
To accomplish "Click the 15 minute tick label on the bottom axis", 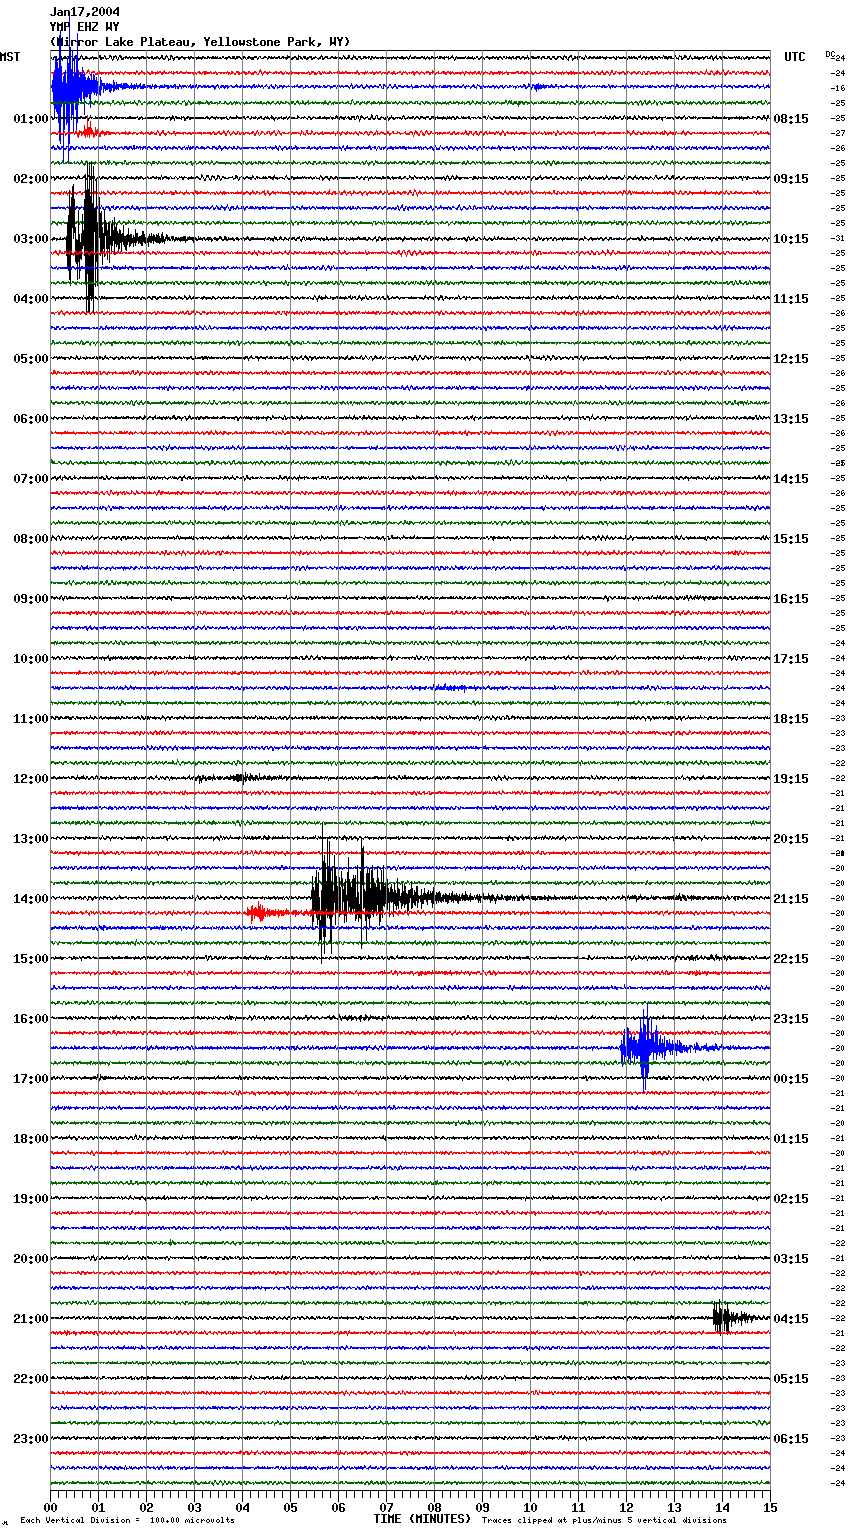I will [770, 1507].
